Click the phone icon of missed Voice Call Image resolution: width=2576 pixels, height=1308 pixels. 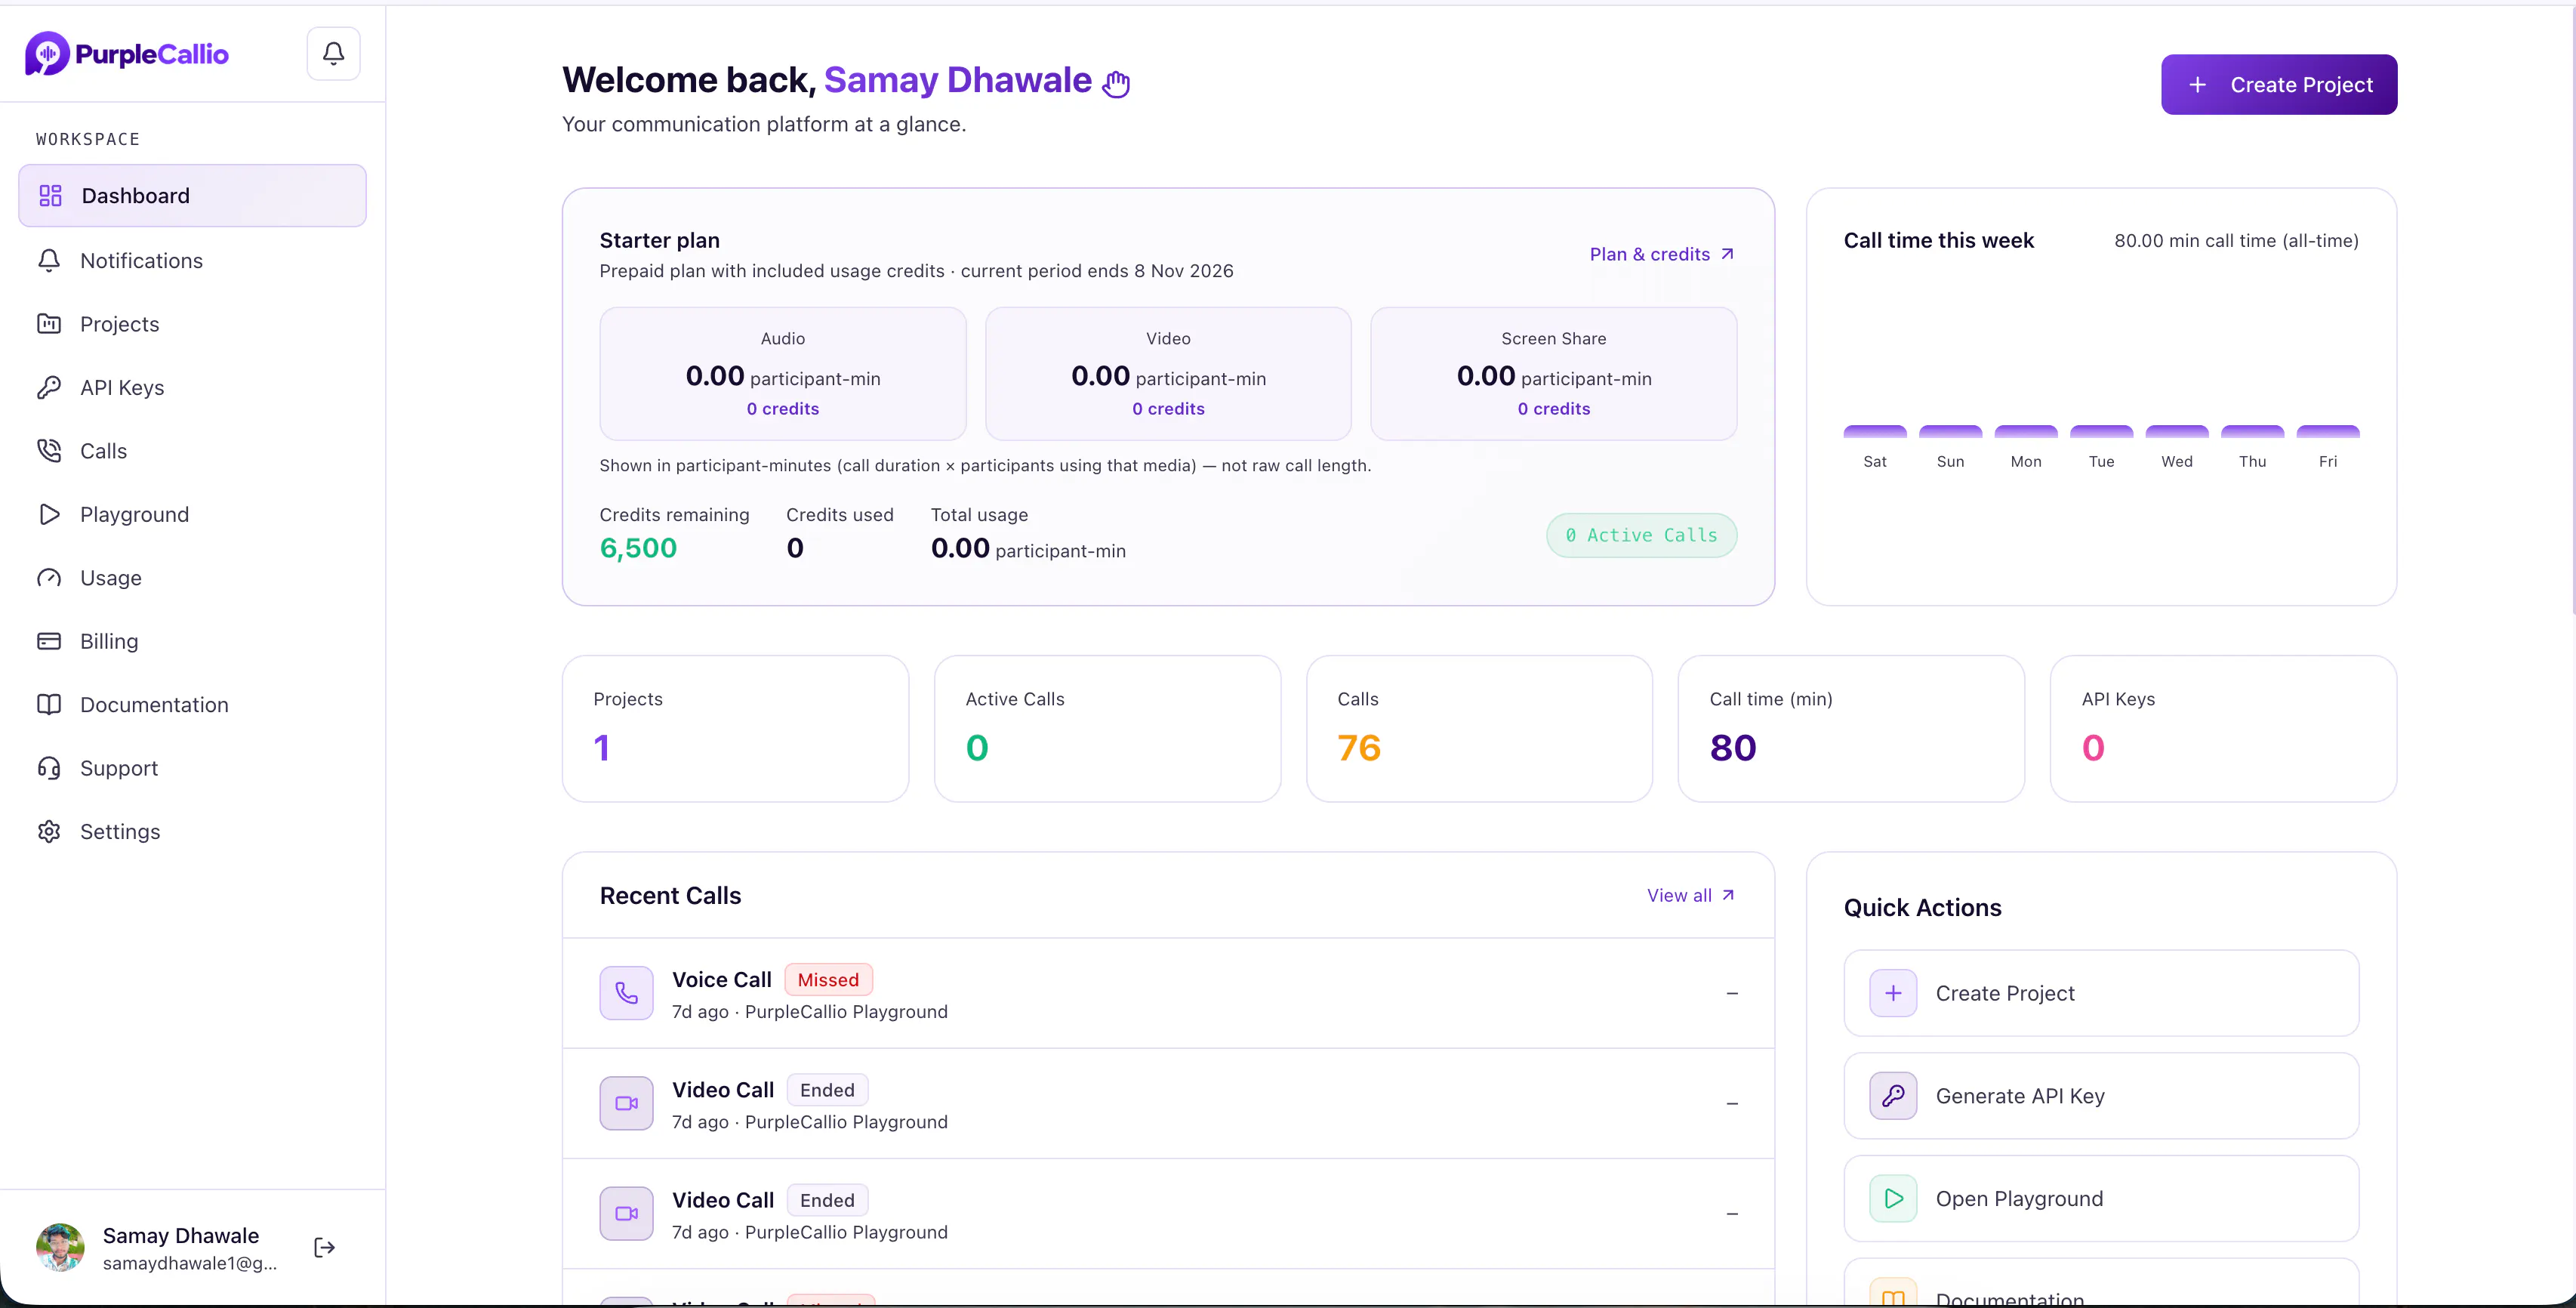pyautogui.click(x=626, y=993)
